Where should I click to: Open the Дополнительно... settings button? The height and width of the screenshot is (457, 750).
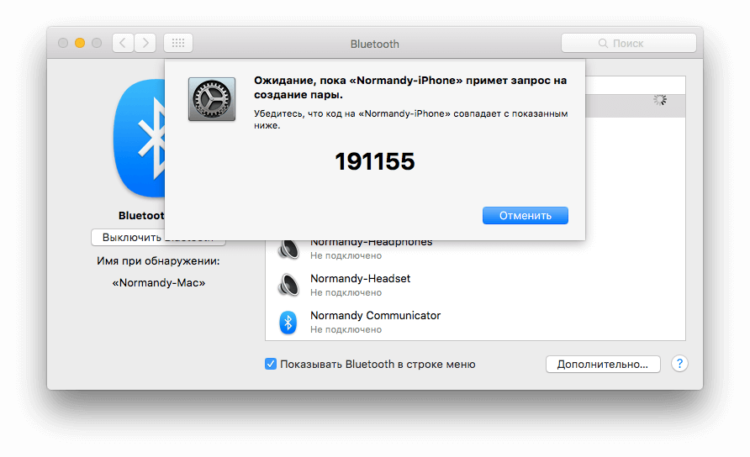[603, 364]
